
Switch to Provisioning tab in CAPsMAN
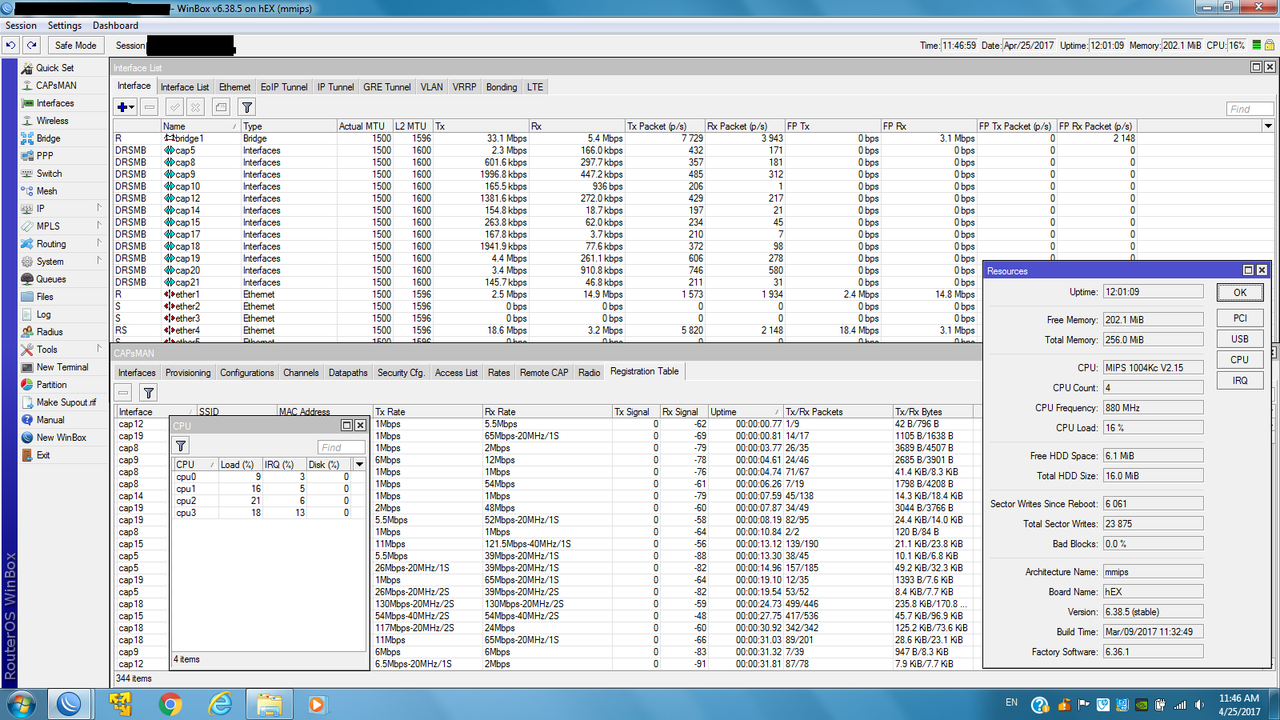pyautogui.click(x=188, y=372)
